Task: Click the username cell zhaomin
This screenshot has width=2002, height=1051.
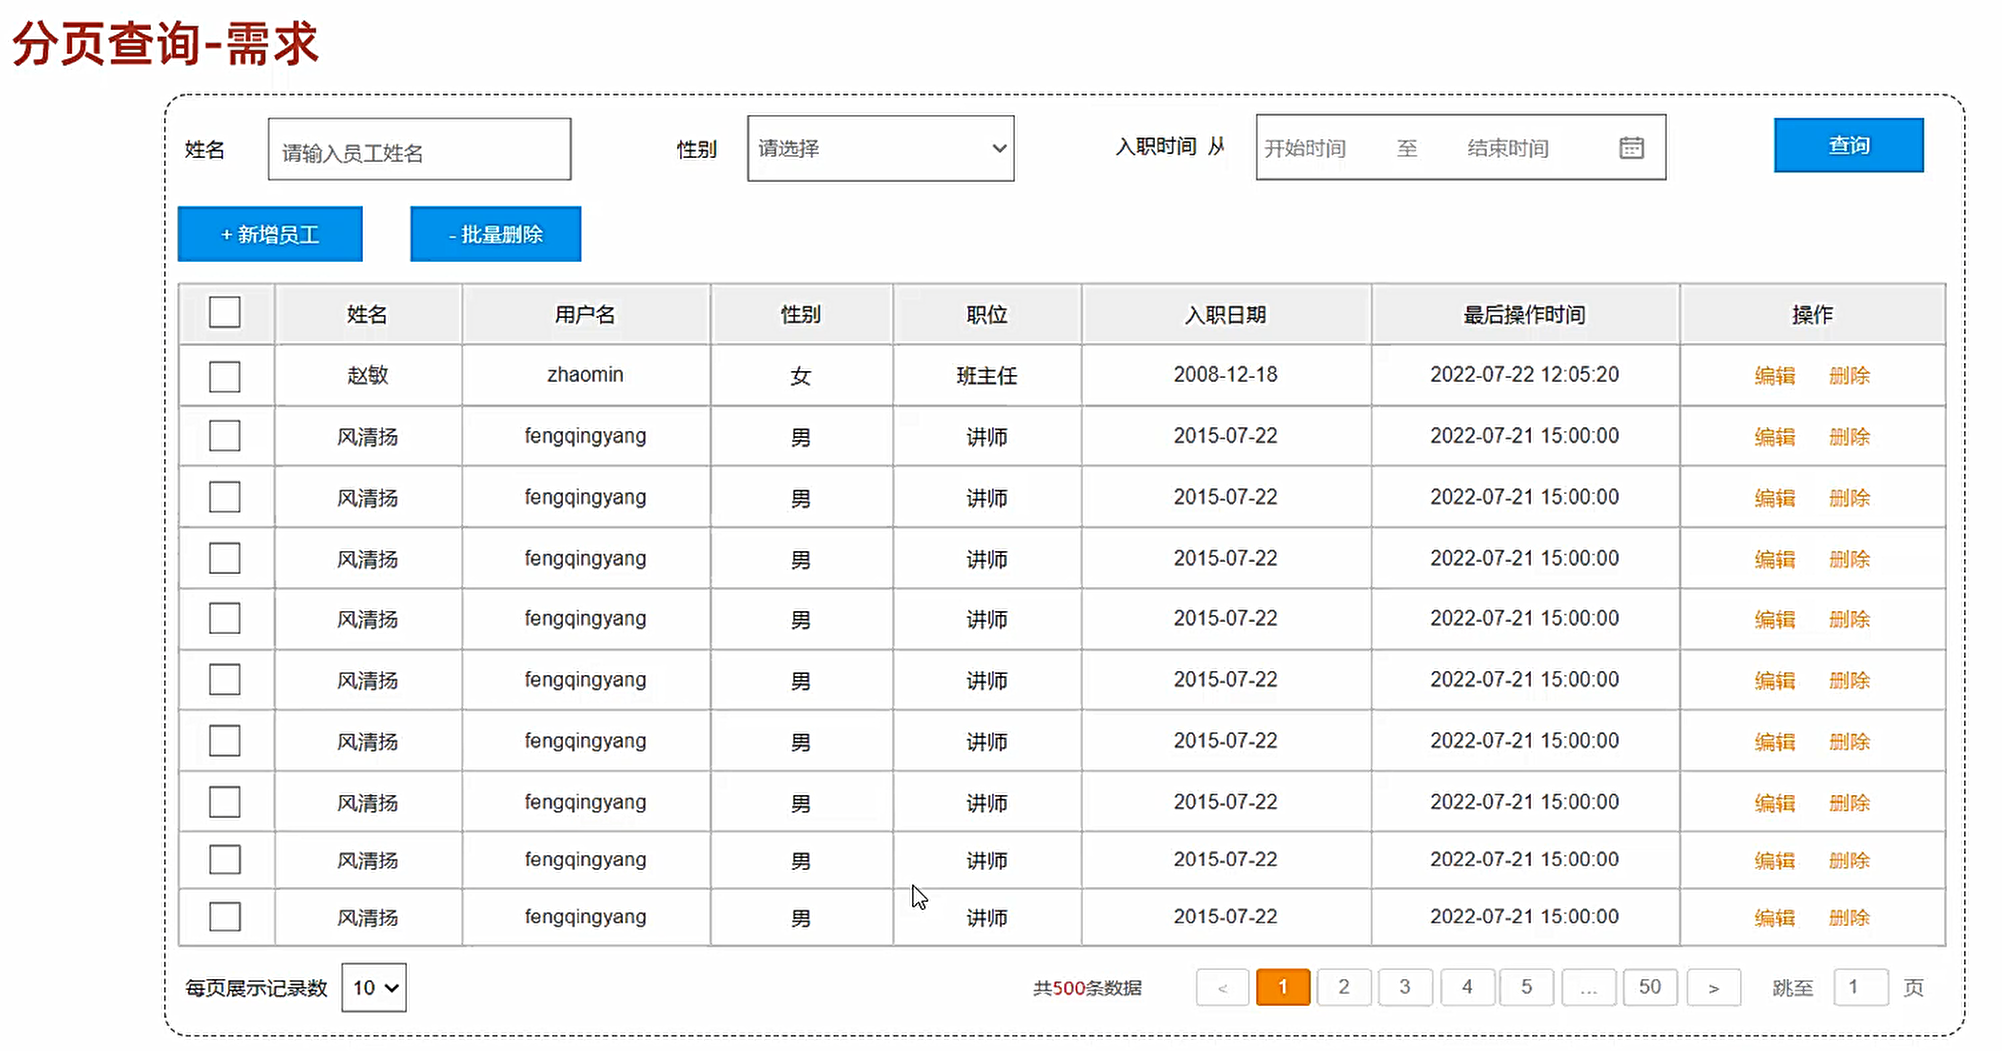Action: pos(585,375)
